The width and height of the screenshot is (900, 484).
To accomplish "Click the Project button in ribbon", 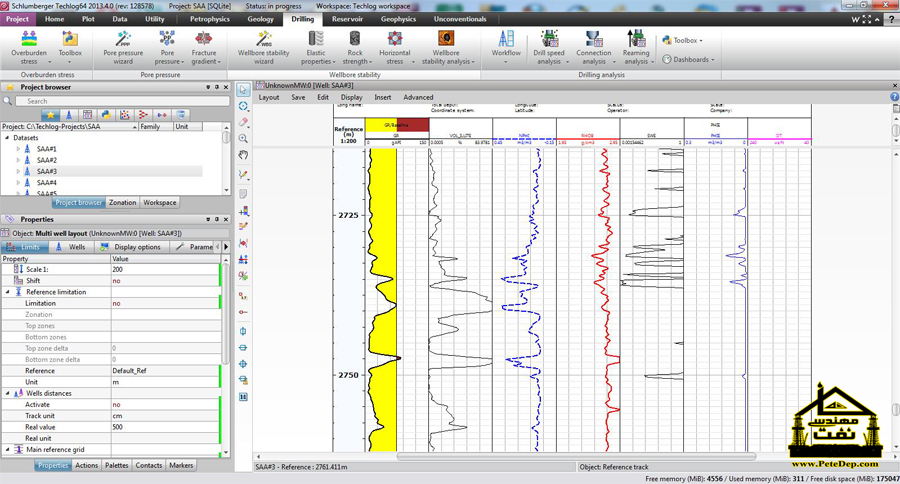I will coord(18,19).
